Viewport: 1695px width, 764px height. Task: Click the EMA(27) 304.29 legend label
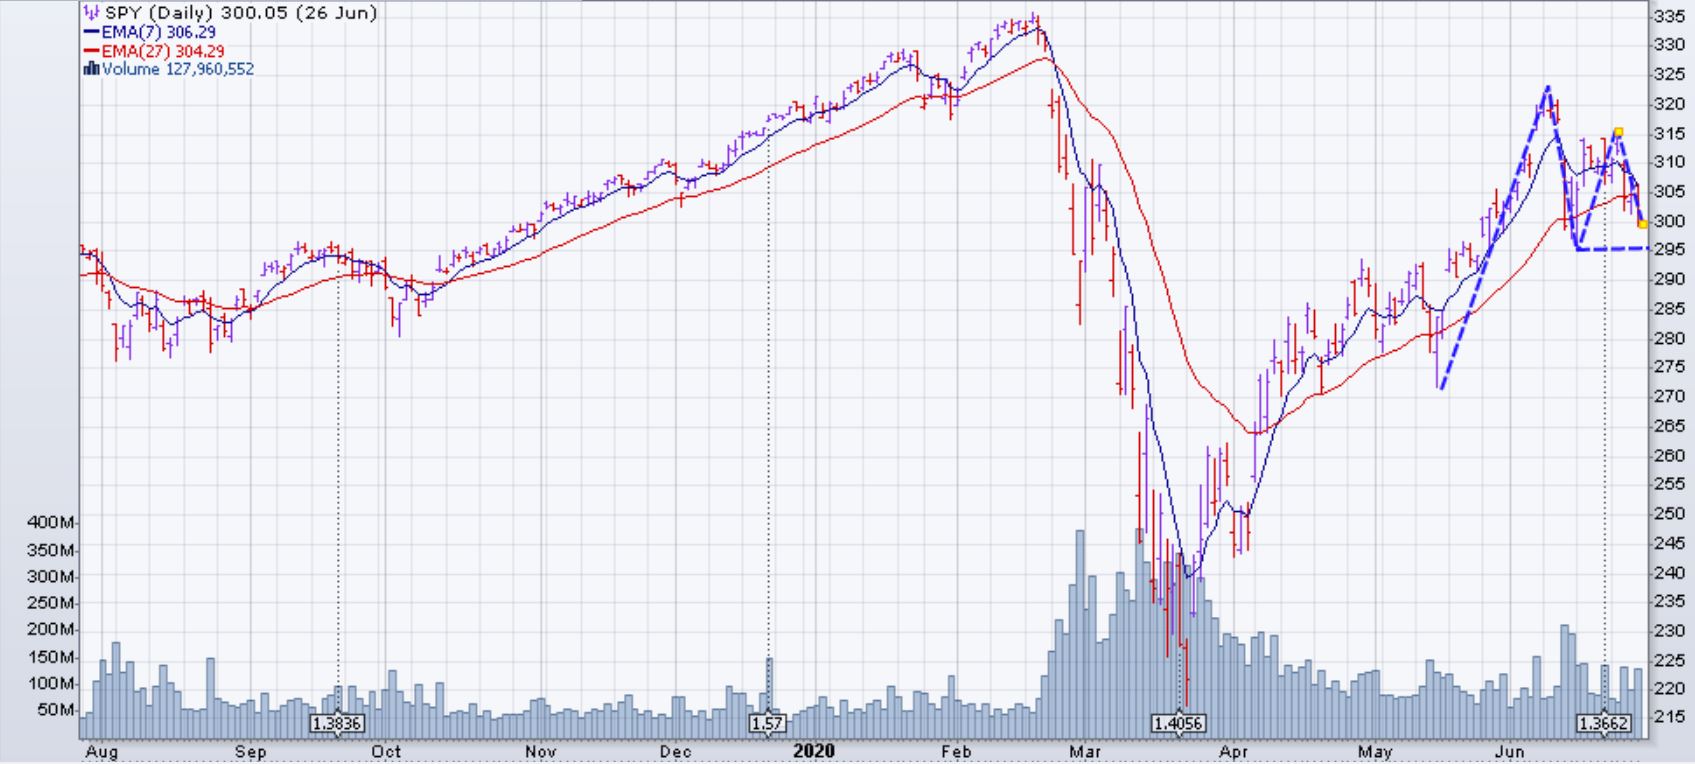(x=163, y=51)
